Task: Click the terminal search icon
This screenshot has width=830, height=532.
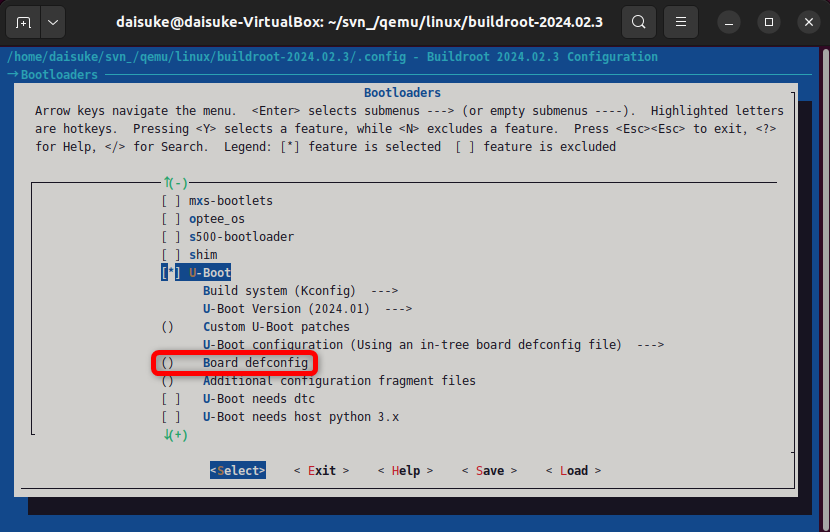Action: point(639,22)
